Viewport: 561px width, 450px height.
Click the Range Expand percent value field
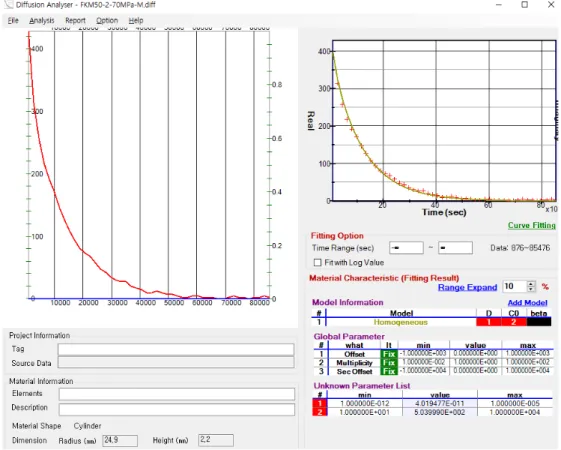click(514, 287)
